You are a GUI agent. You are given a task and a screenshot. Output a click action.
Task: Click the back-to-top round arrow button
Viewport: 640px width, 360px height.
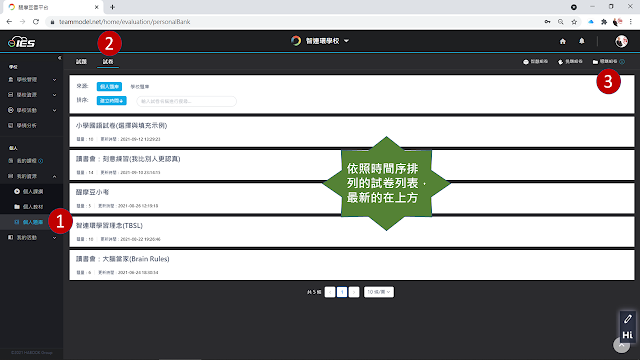point(621,345)
